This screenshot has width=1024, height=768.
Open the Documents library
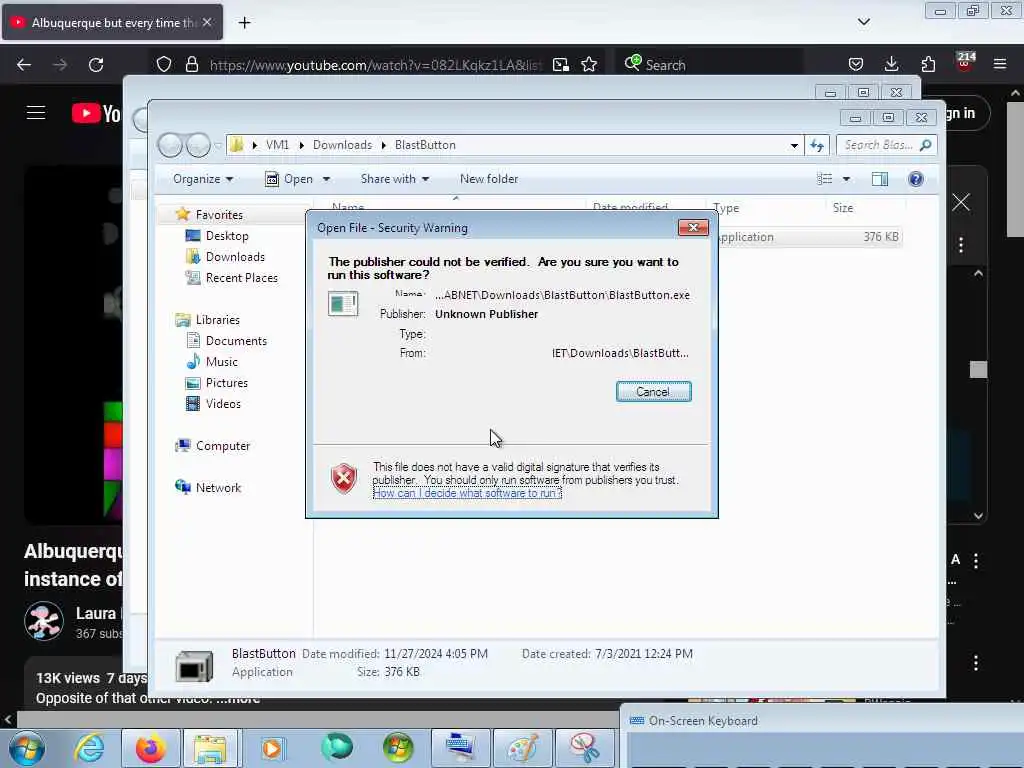pyautogui.click(x=236, y=341)
